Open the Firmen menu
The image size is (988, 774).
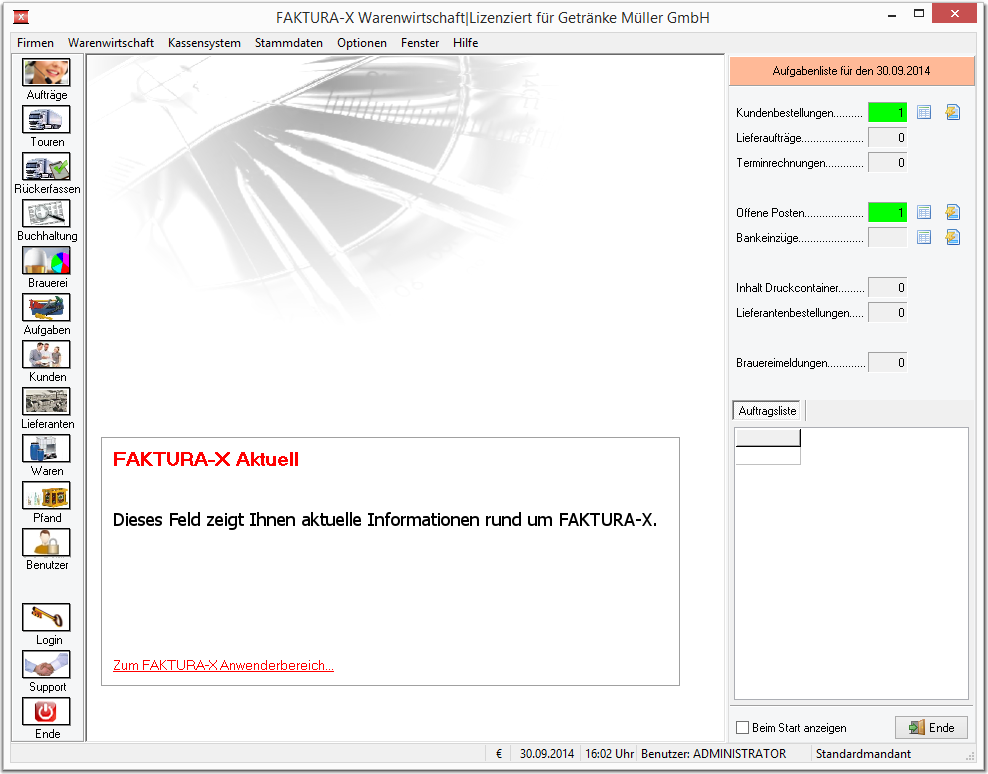click(35, 43)
